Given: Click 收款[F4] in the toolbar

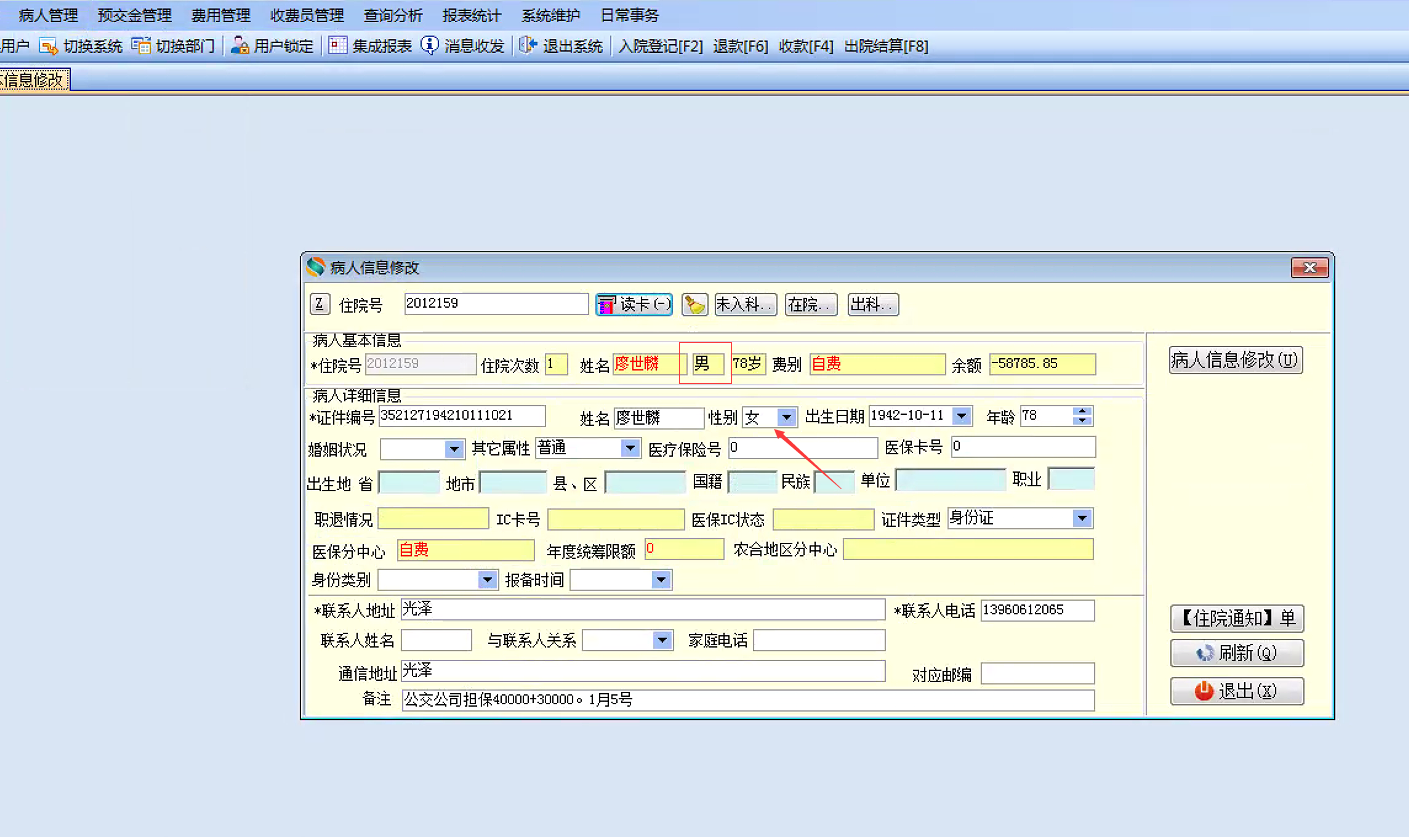Looking at the screenshot, I should pos(806,46).
